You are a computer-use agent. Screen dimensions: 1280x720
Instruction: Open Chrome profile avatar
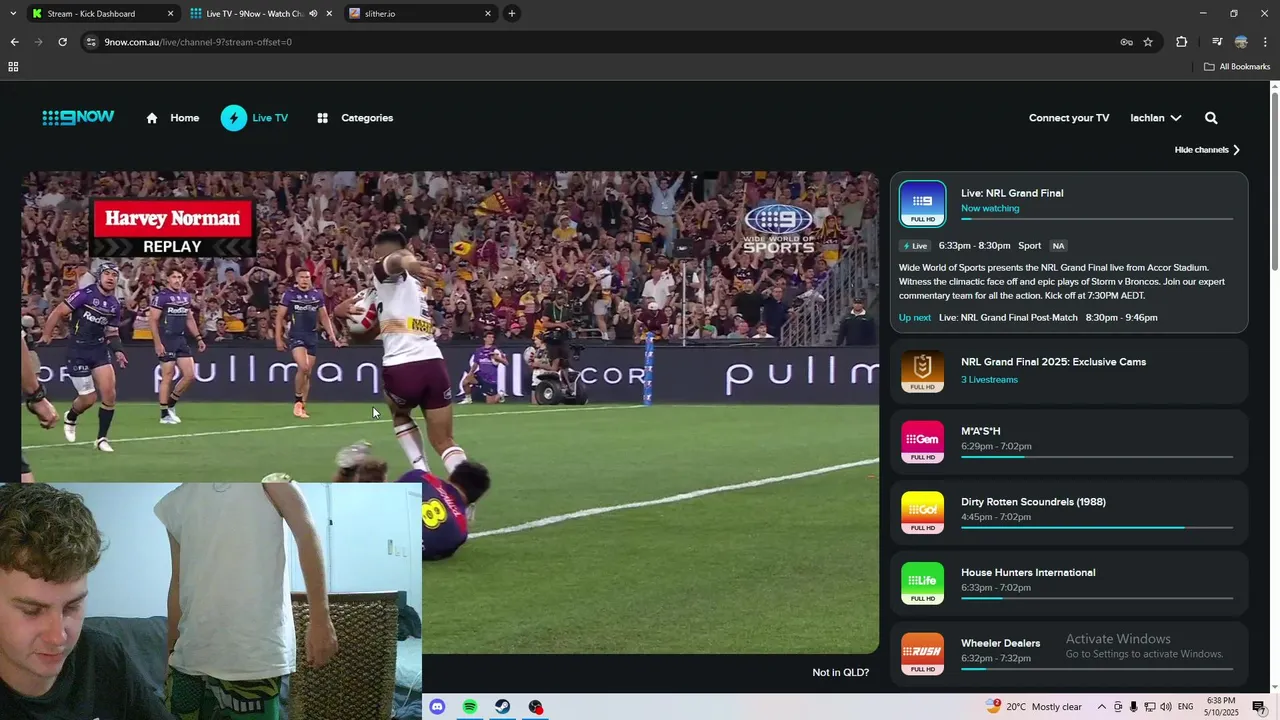click(x=1241, y=42)
